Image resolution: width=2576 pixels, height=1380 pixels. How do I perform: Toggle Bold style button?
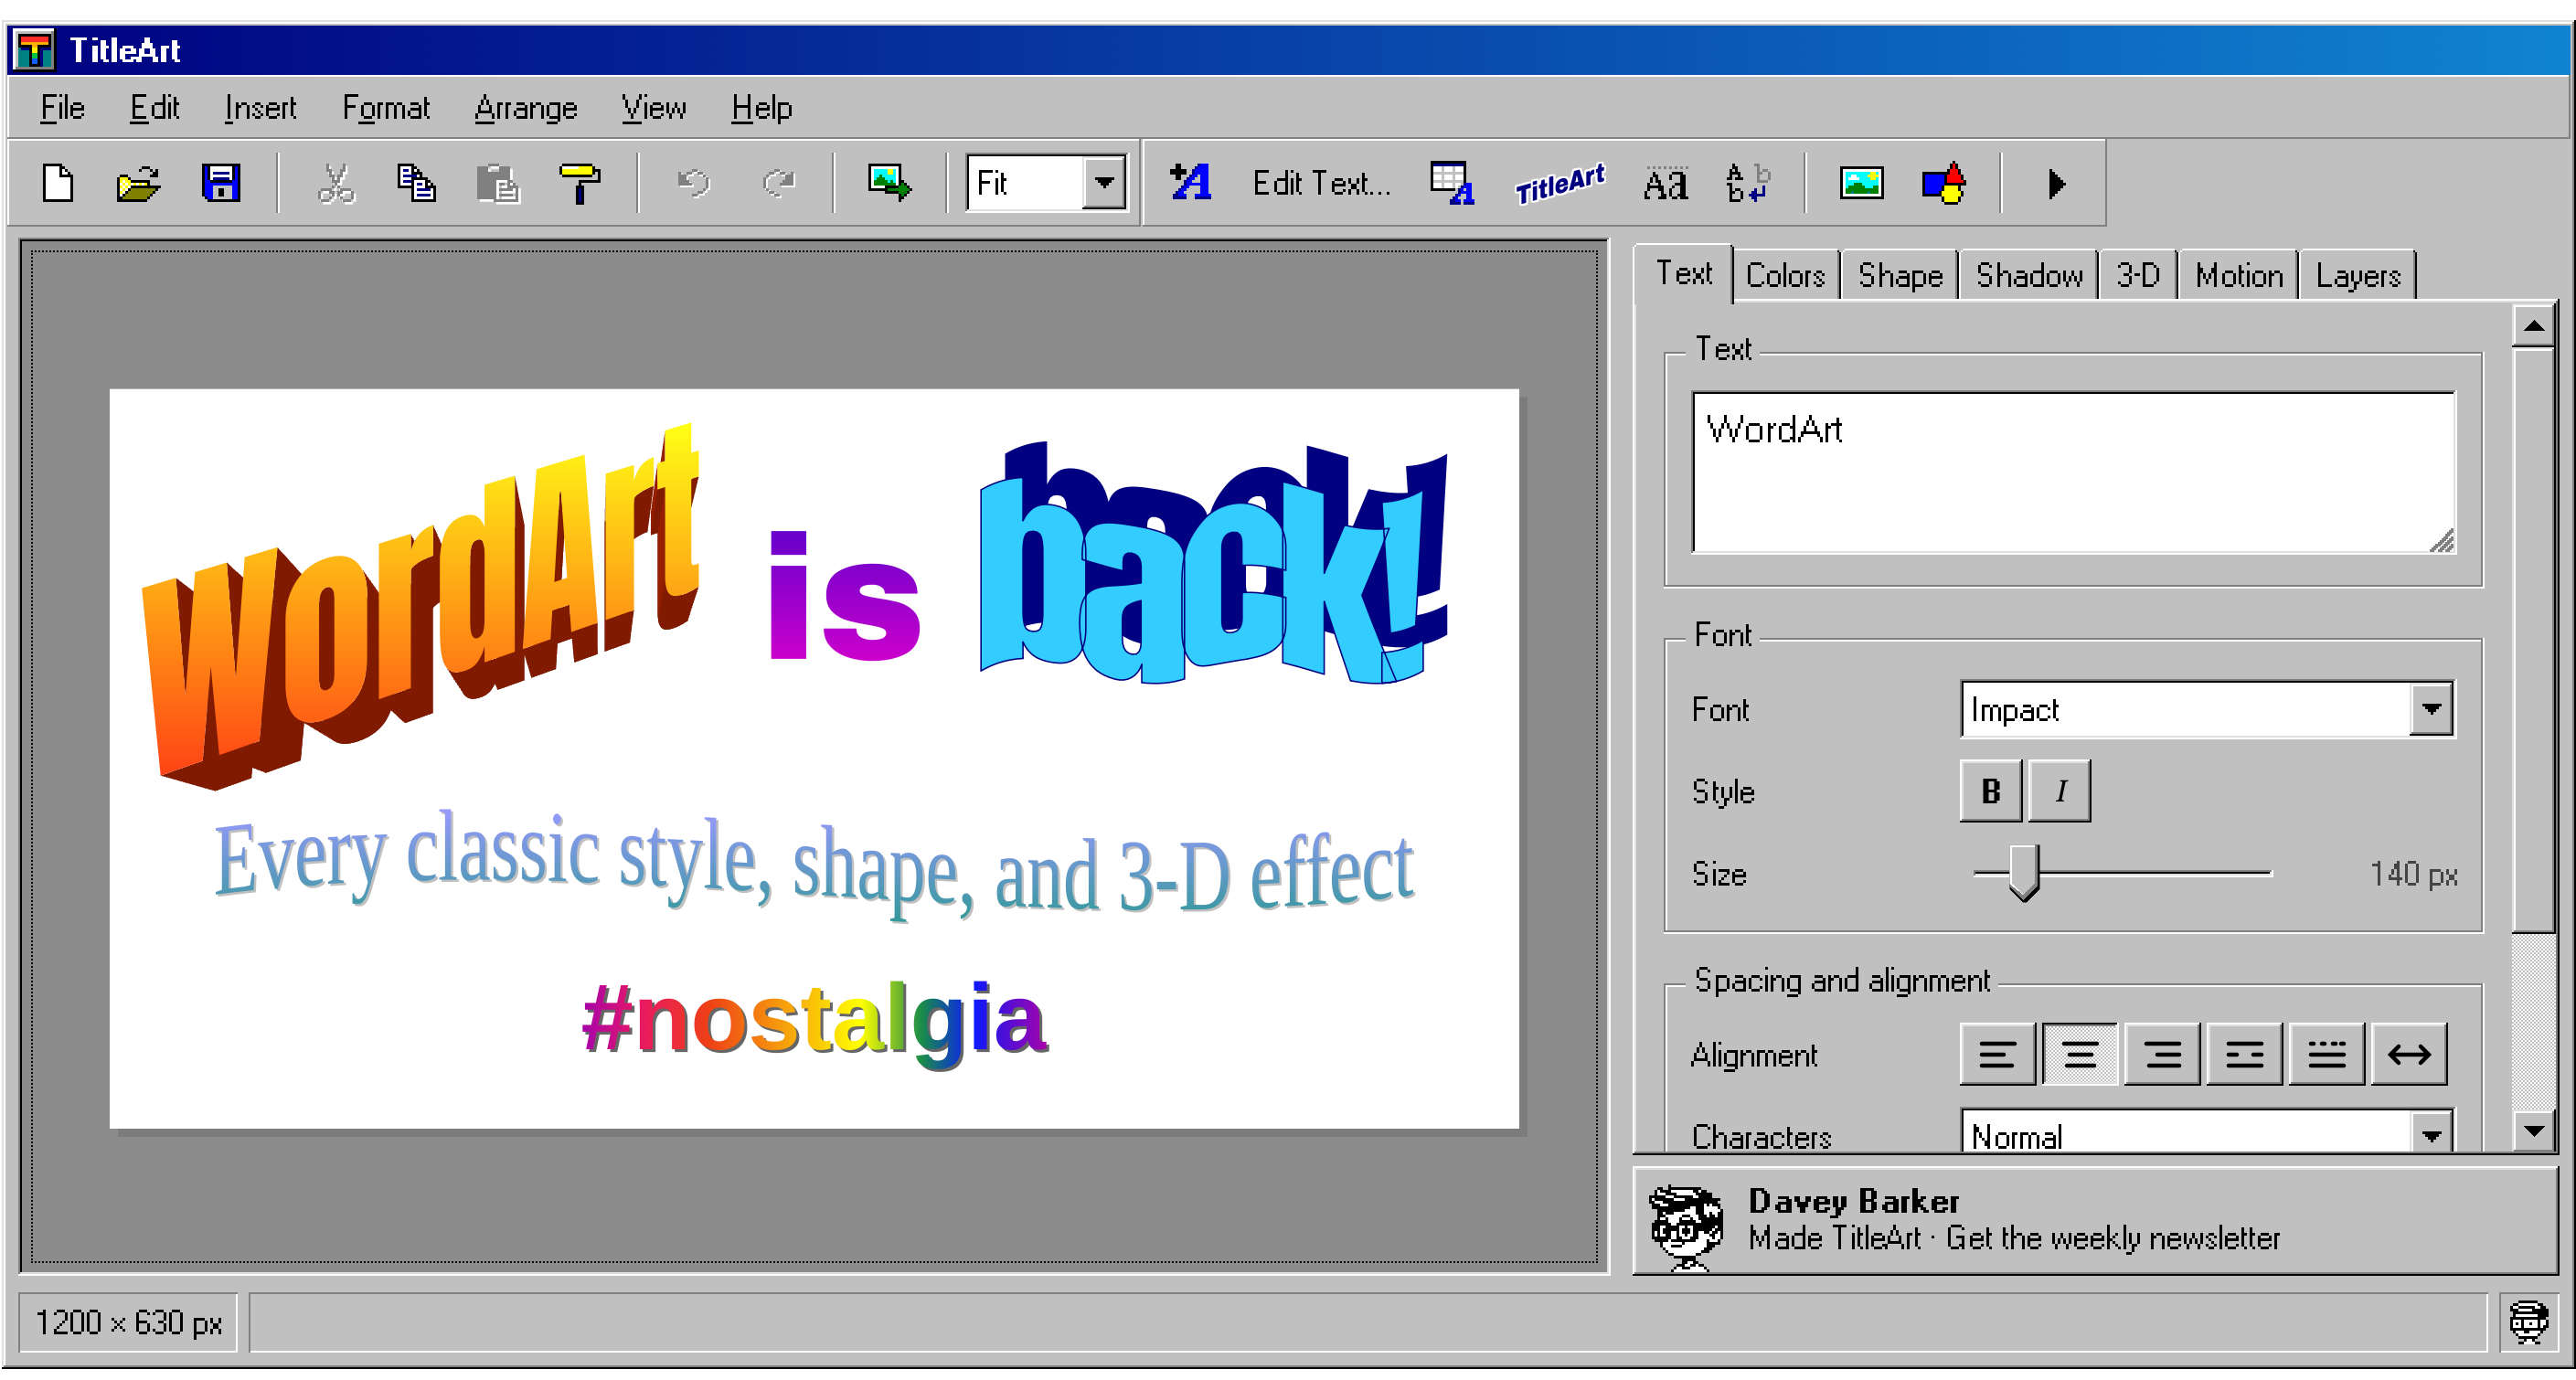(x=1991, y=791)
